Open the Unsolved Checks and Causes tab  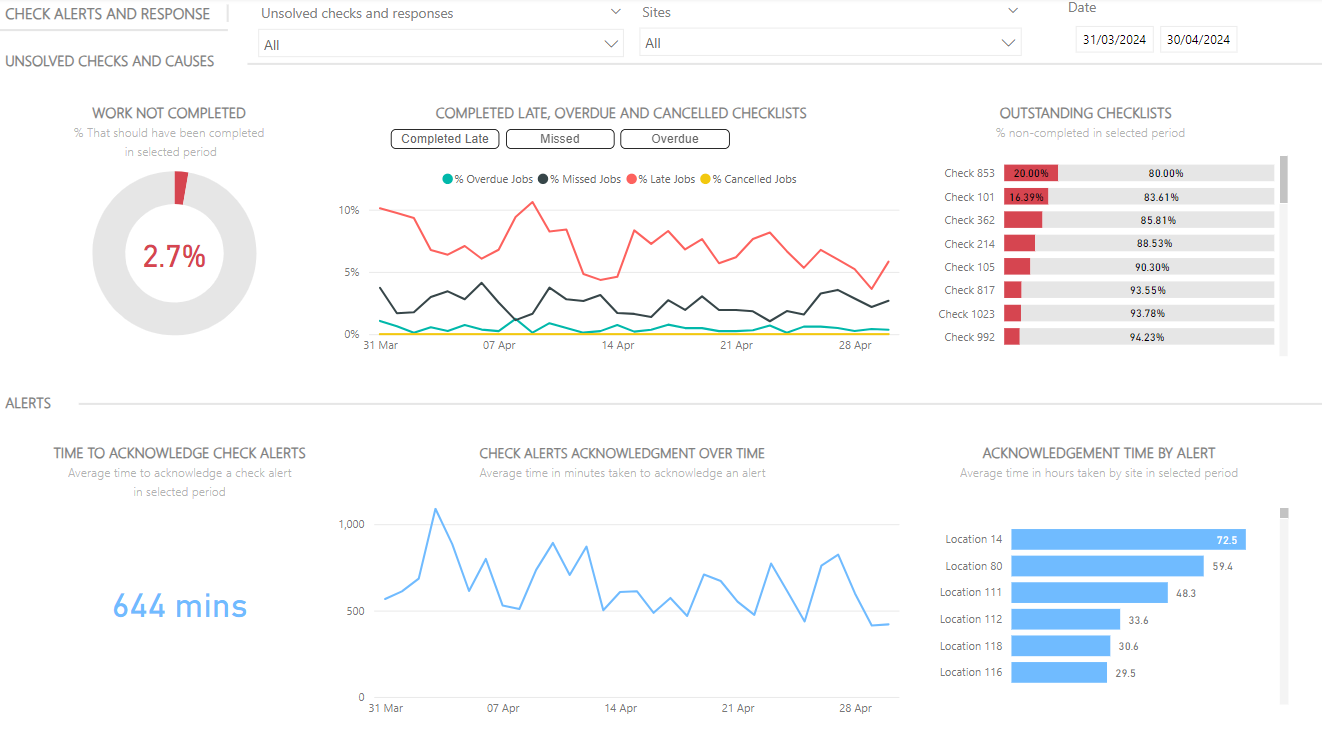110,61
